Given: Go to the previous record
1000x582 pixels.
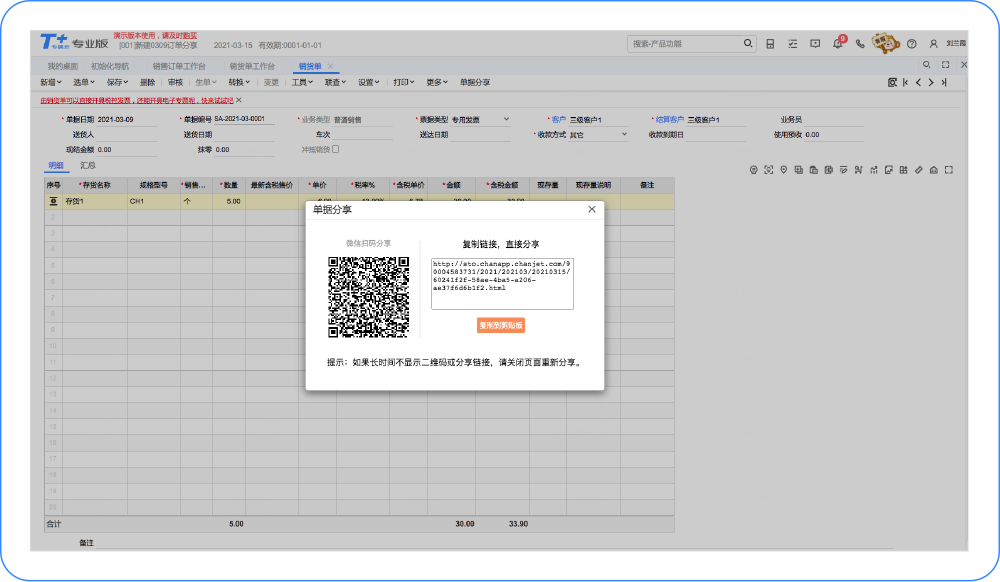Looking at the screenshot, I should point(918,83).
